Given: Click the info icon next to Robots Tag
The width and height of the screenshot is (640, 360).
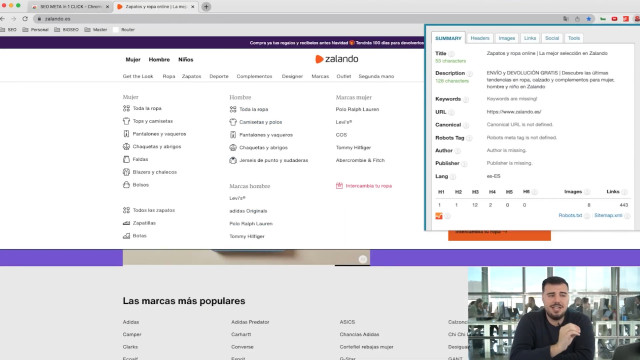Looking at the screenshot, I should 469,138.
